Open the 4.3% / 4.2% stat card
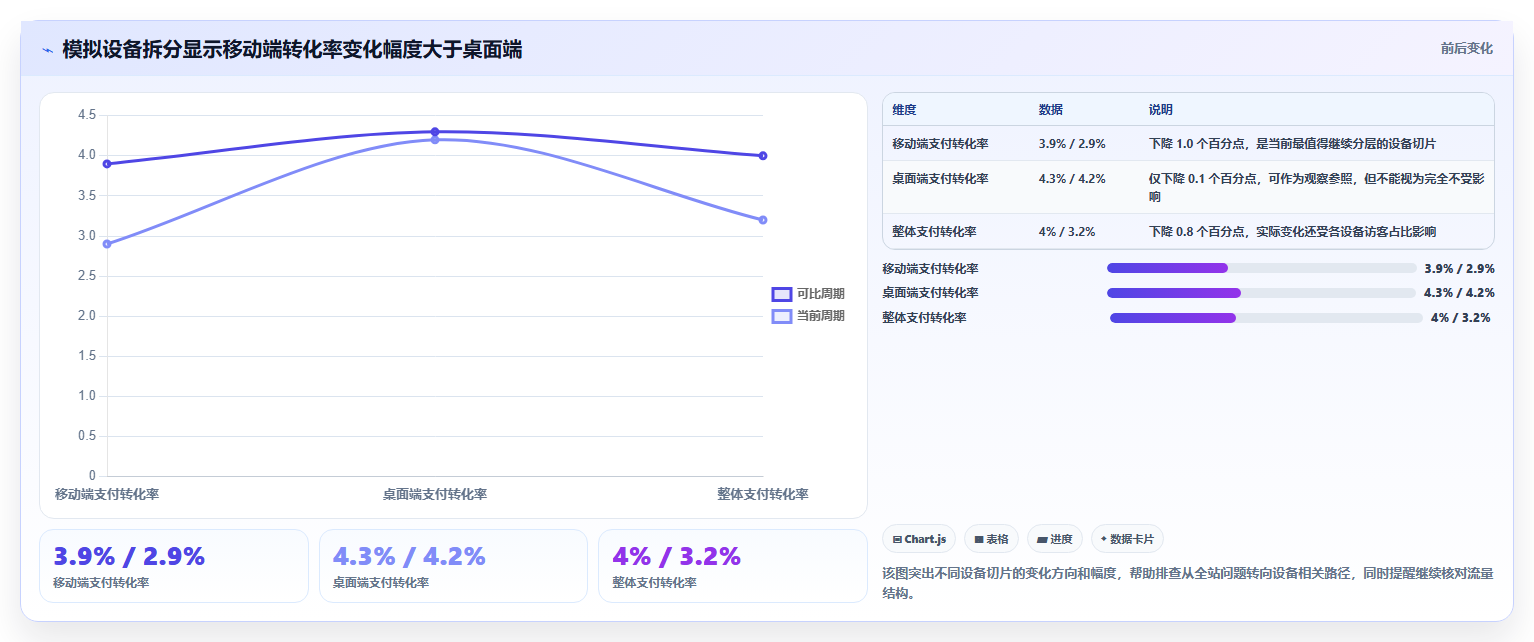The image size is (1534, 642). (x=453, y=566)
